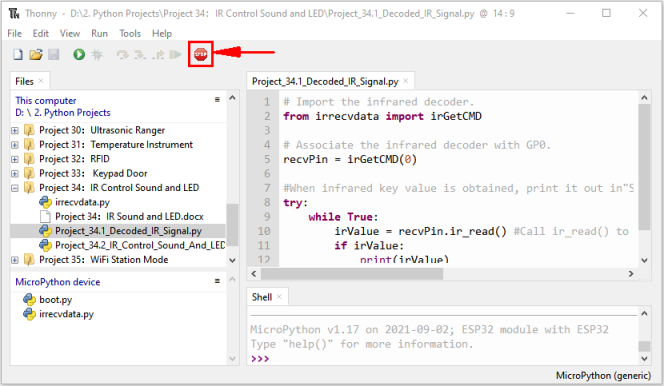Image resolution: width=664 pixels, height=387 pixels.
Task: Select boot.py on MicroPython device
Action: coord(55,300)
